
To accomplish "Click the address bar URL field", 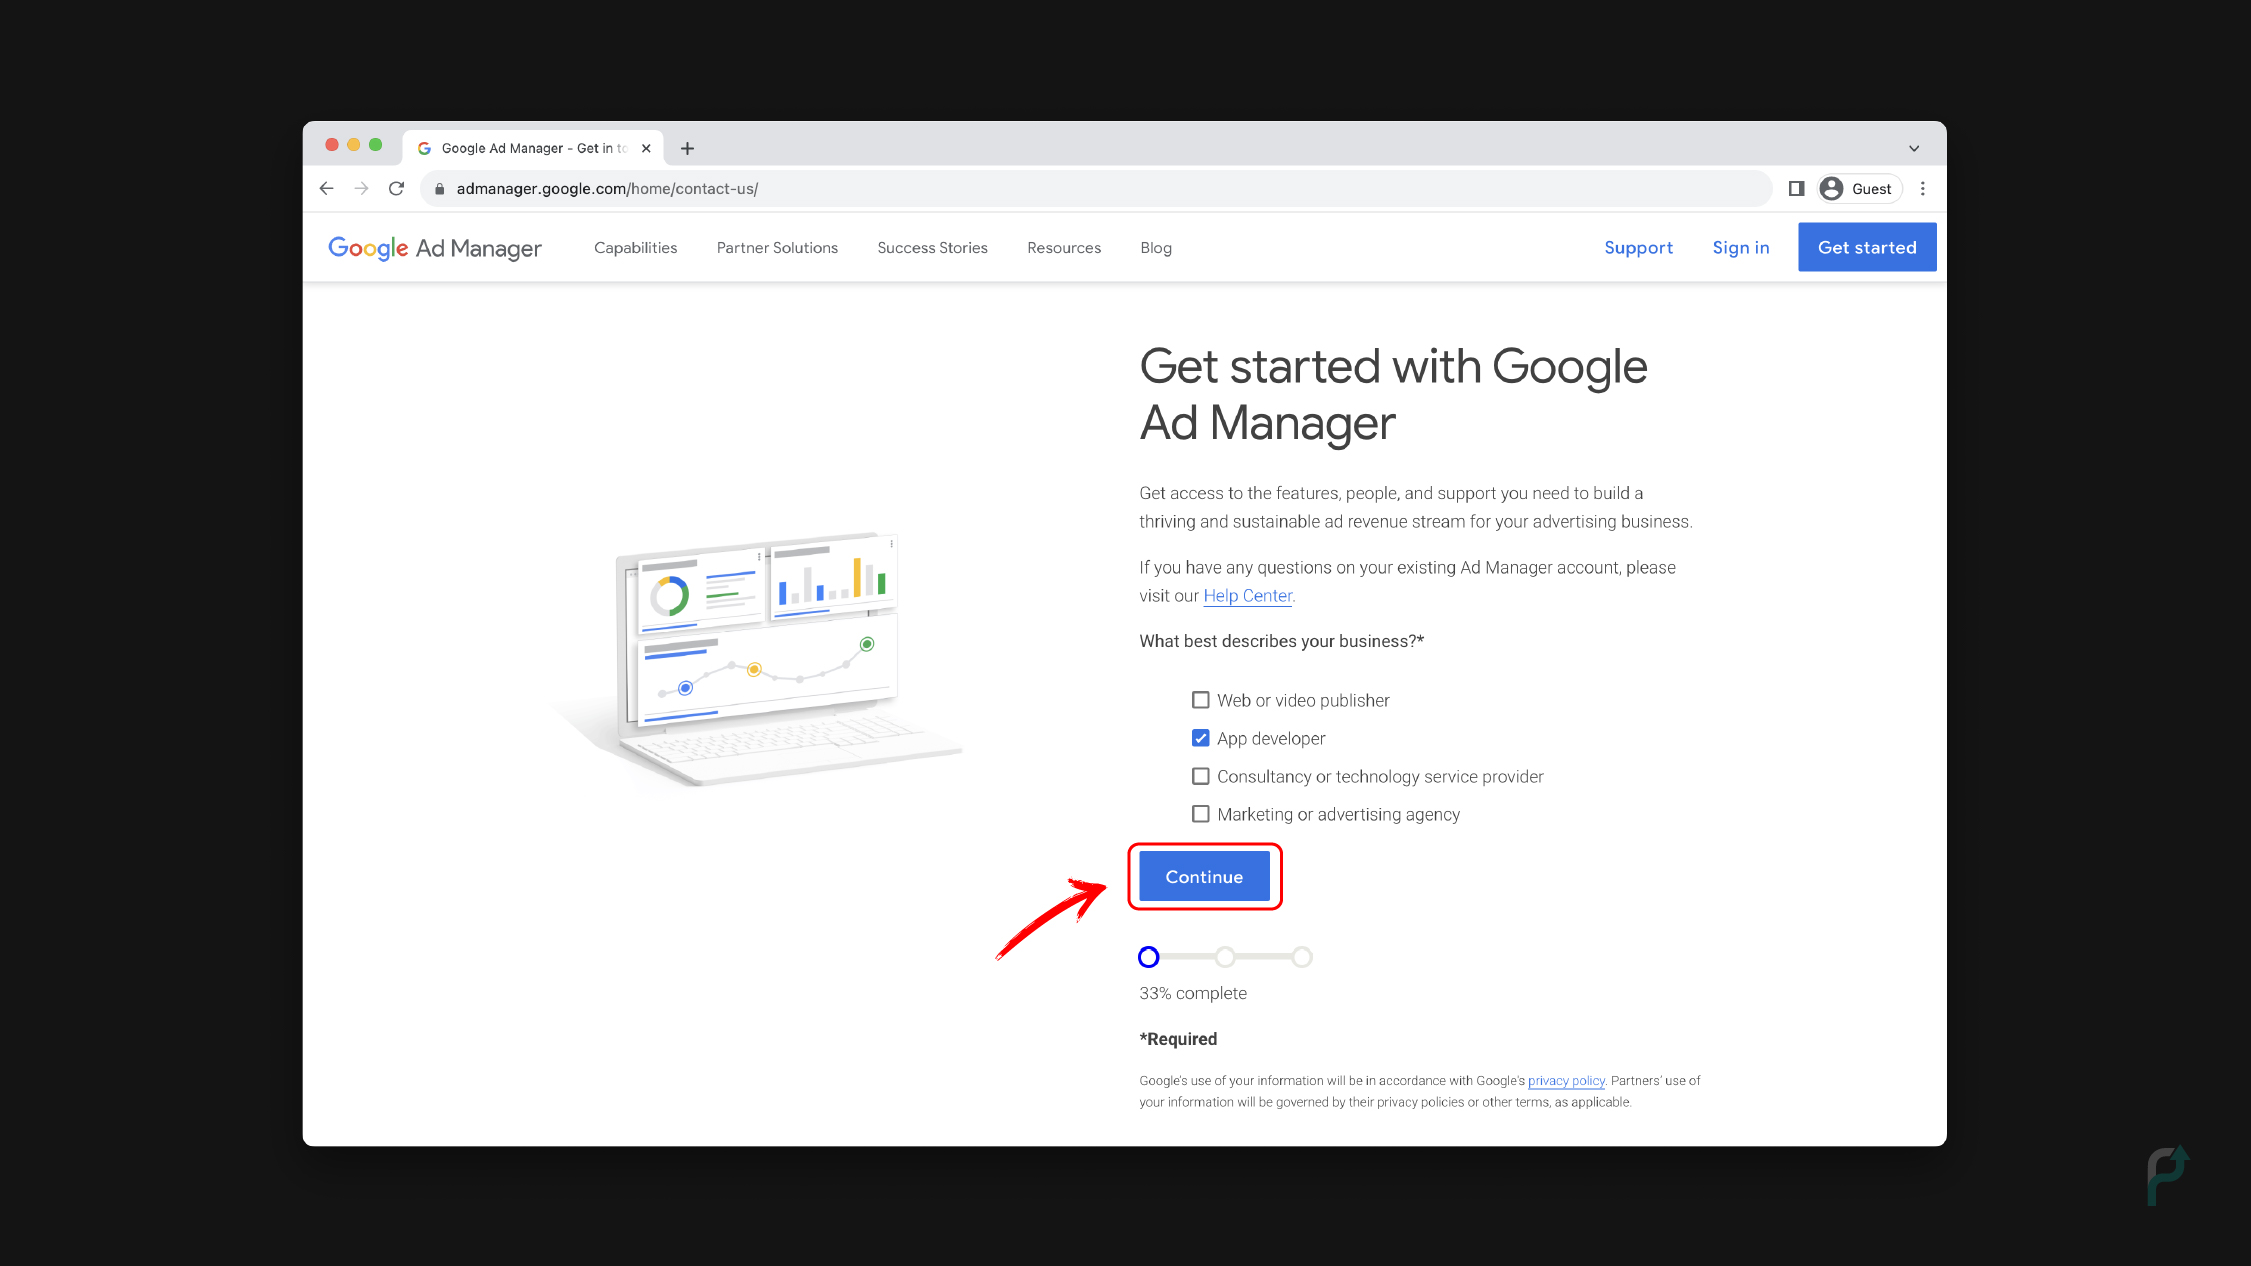I will tap(1000, 188).
